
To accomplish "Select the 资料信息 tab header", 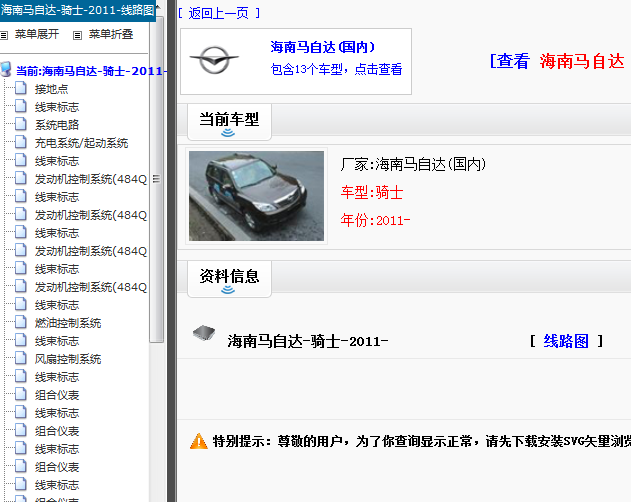I will pyautogui.click(x=229, y=279).
